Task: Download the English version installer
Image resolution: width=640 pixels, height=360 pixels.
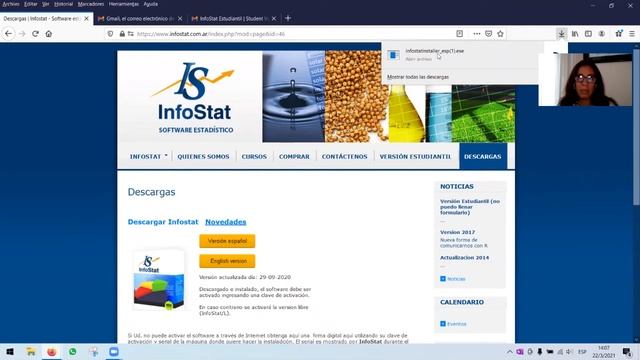Action: [227, 261]
